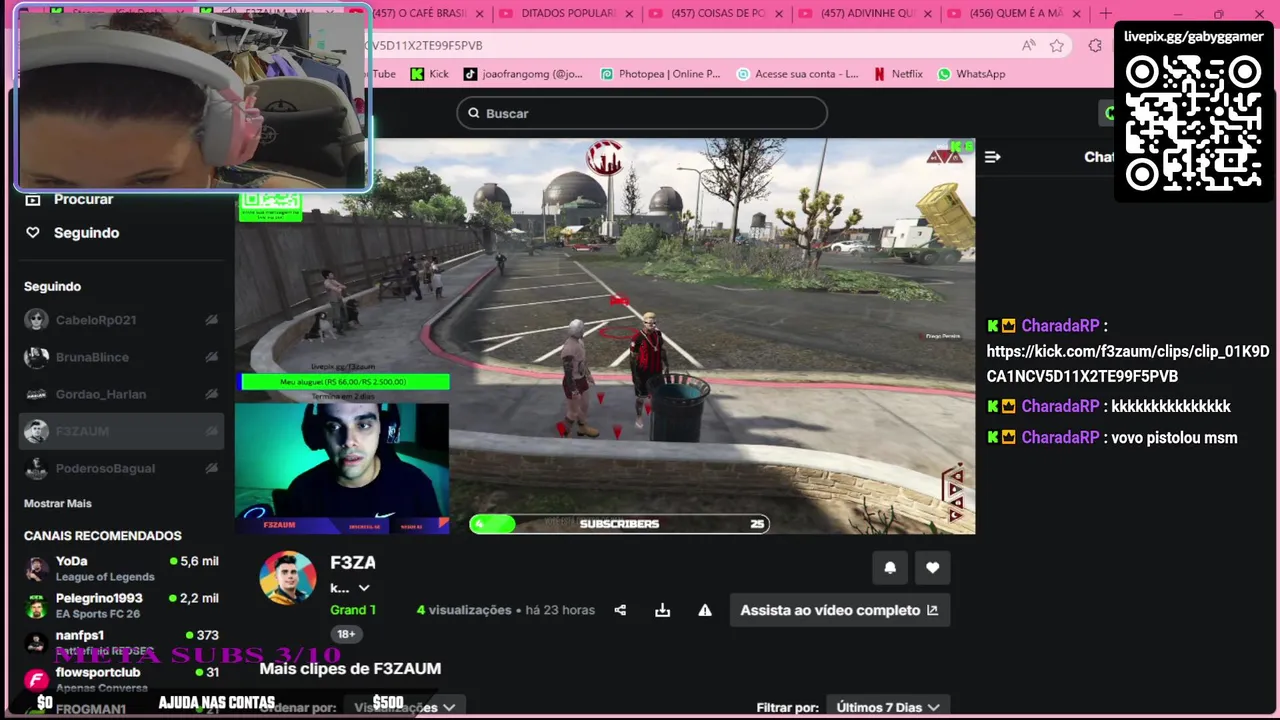This screenshot has width=1280, height=720.
Task: Close the 'DITADOS POPULAR' browser tab
Action: click(x=631, y=14)
